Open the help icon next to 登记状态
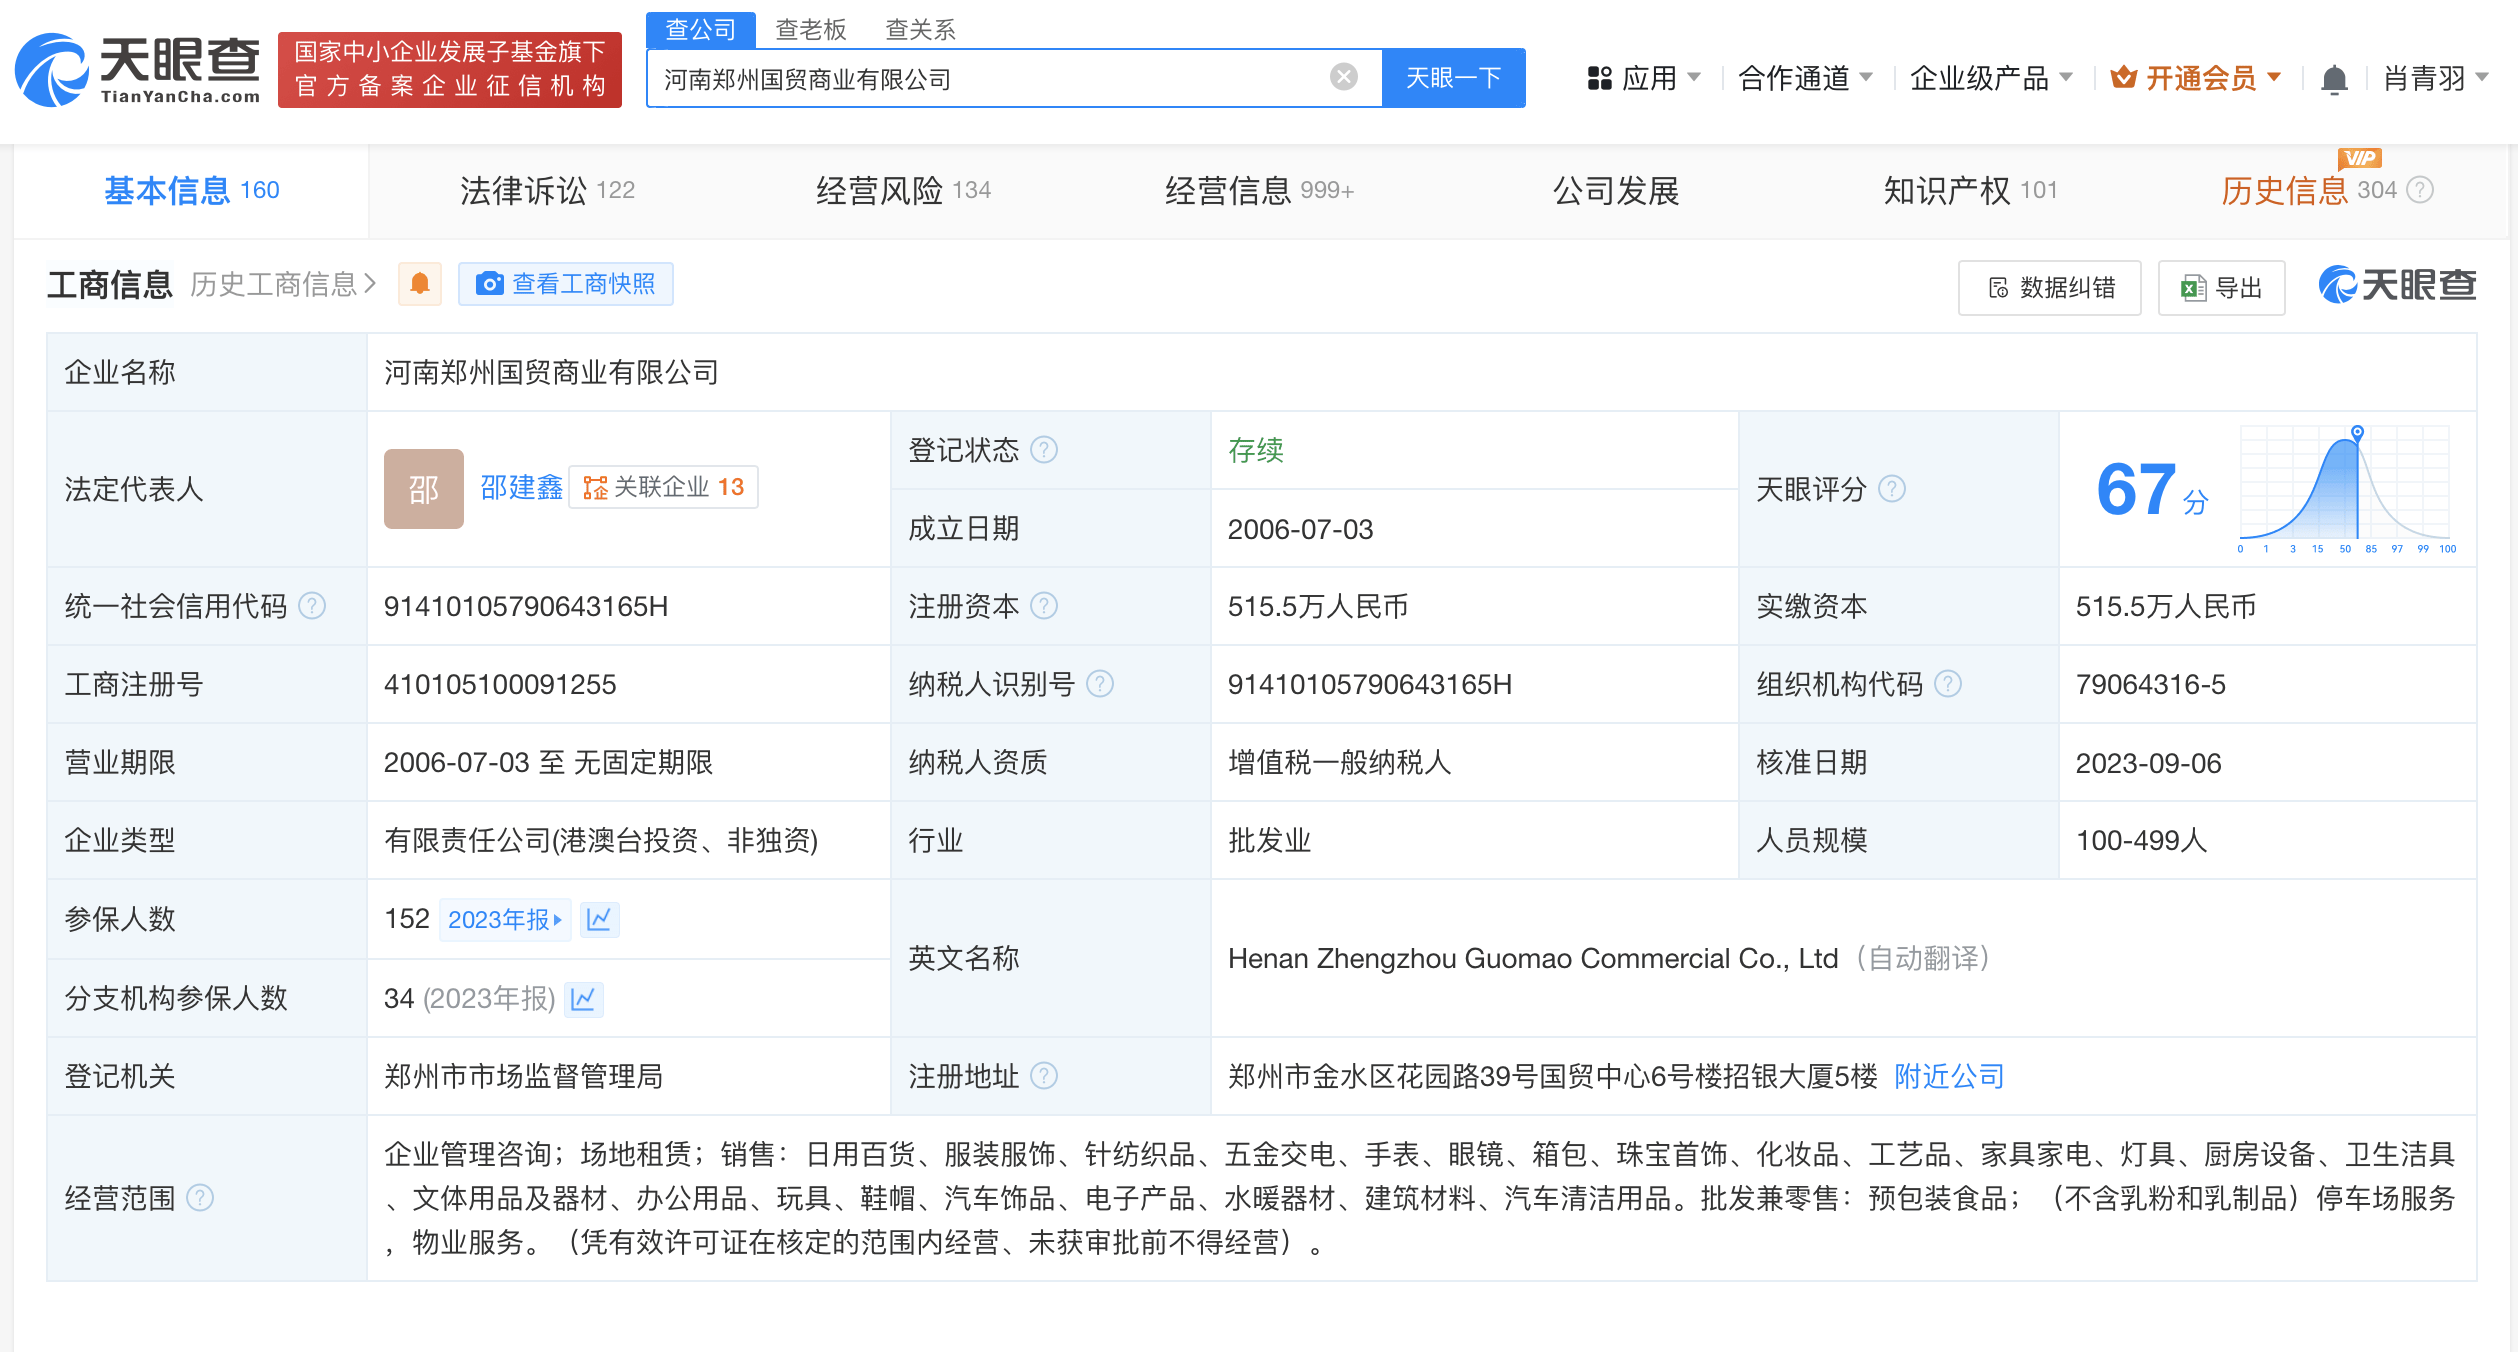Viewport: 2518px width, 1352px height. point(1043,450)
